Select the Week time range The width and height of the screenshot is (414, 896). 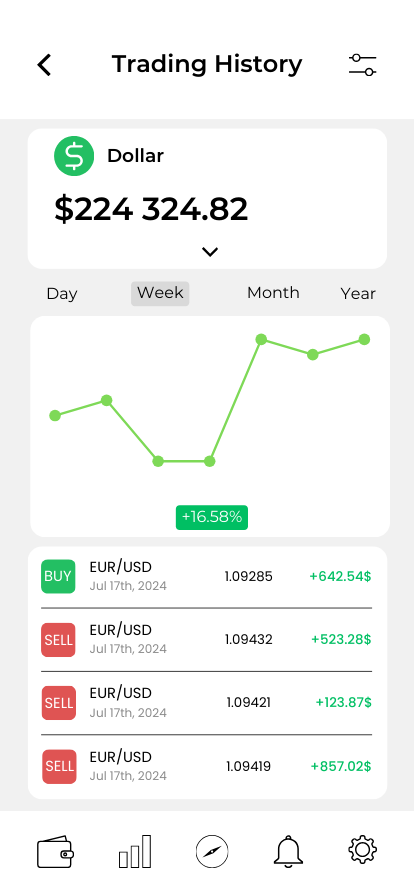[160, 293]
